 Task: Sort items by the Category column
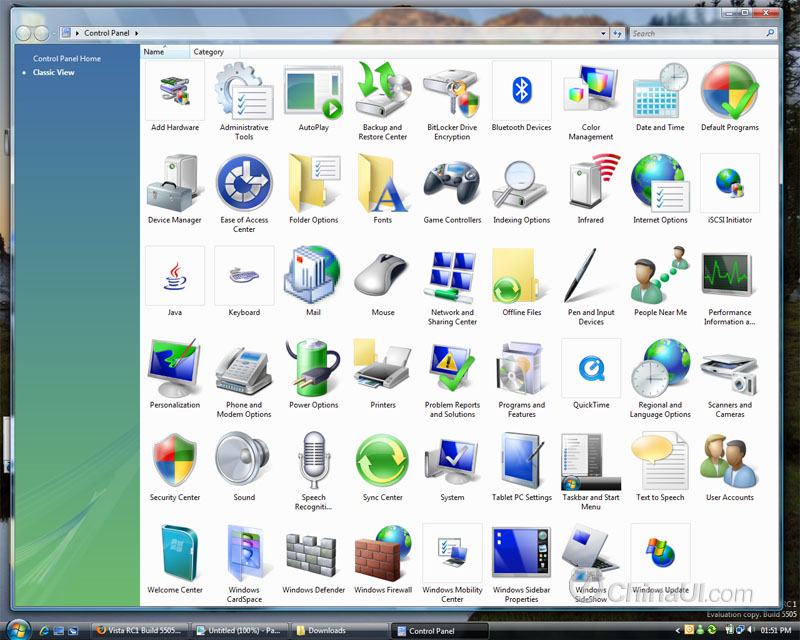pos(214,52)
